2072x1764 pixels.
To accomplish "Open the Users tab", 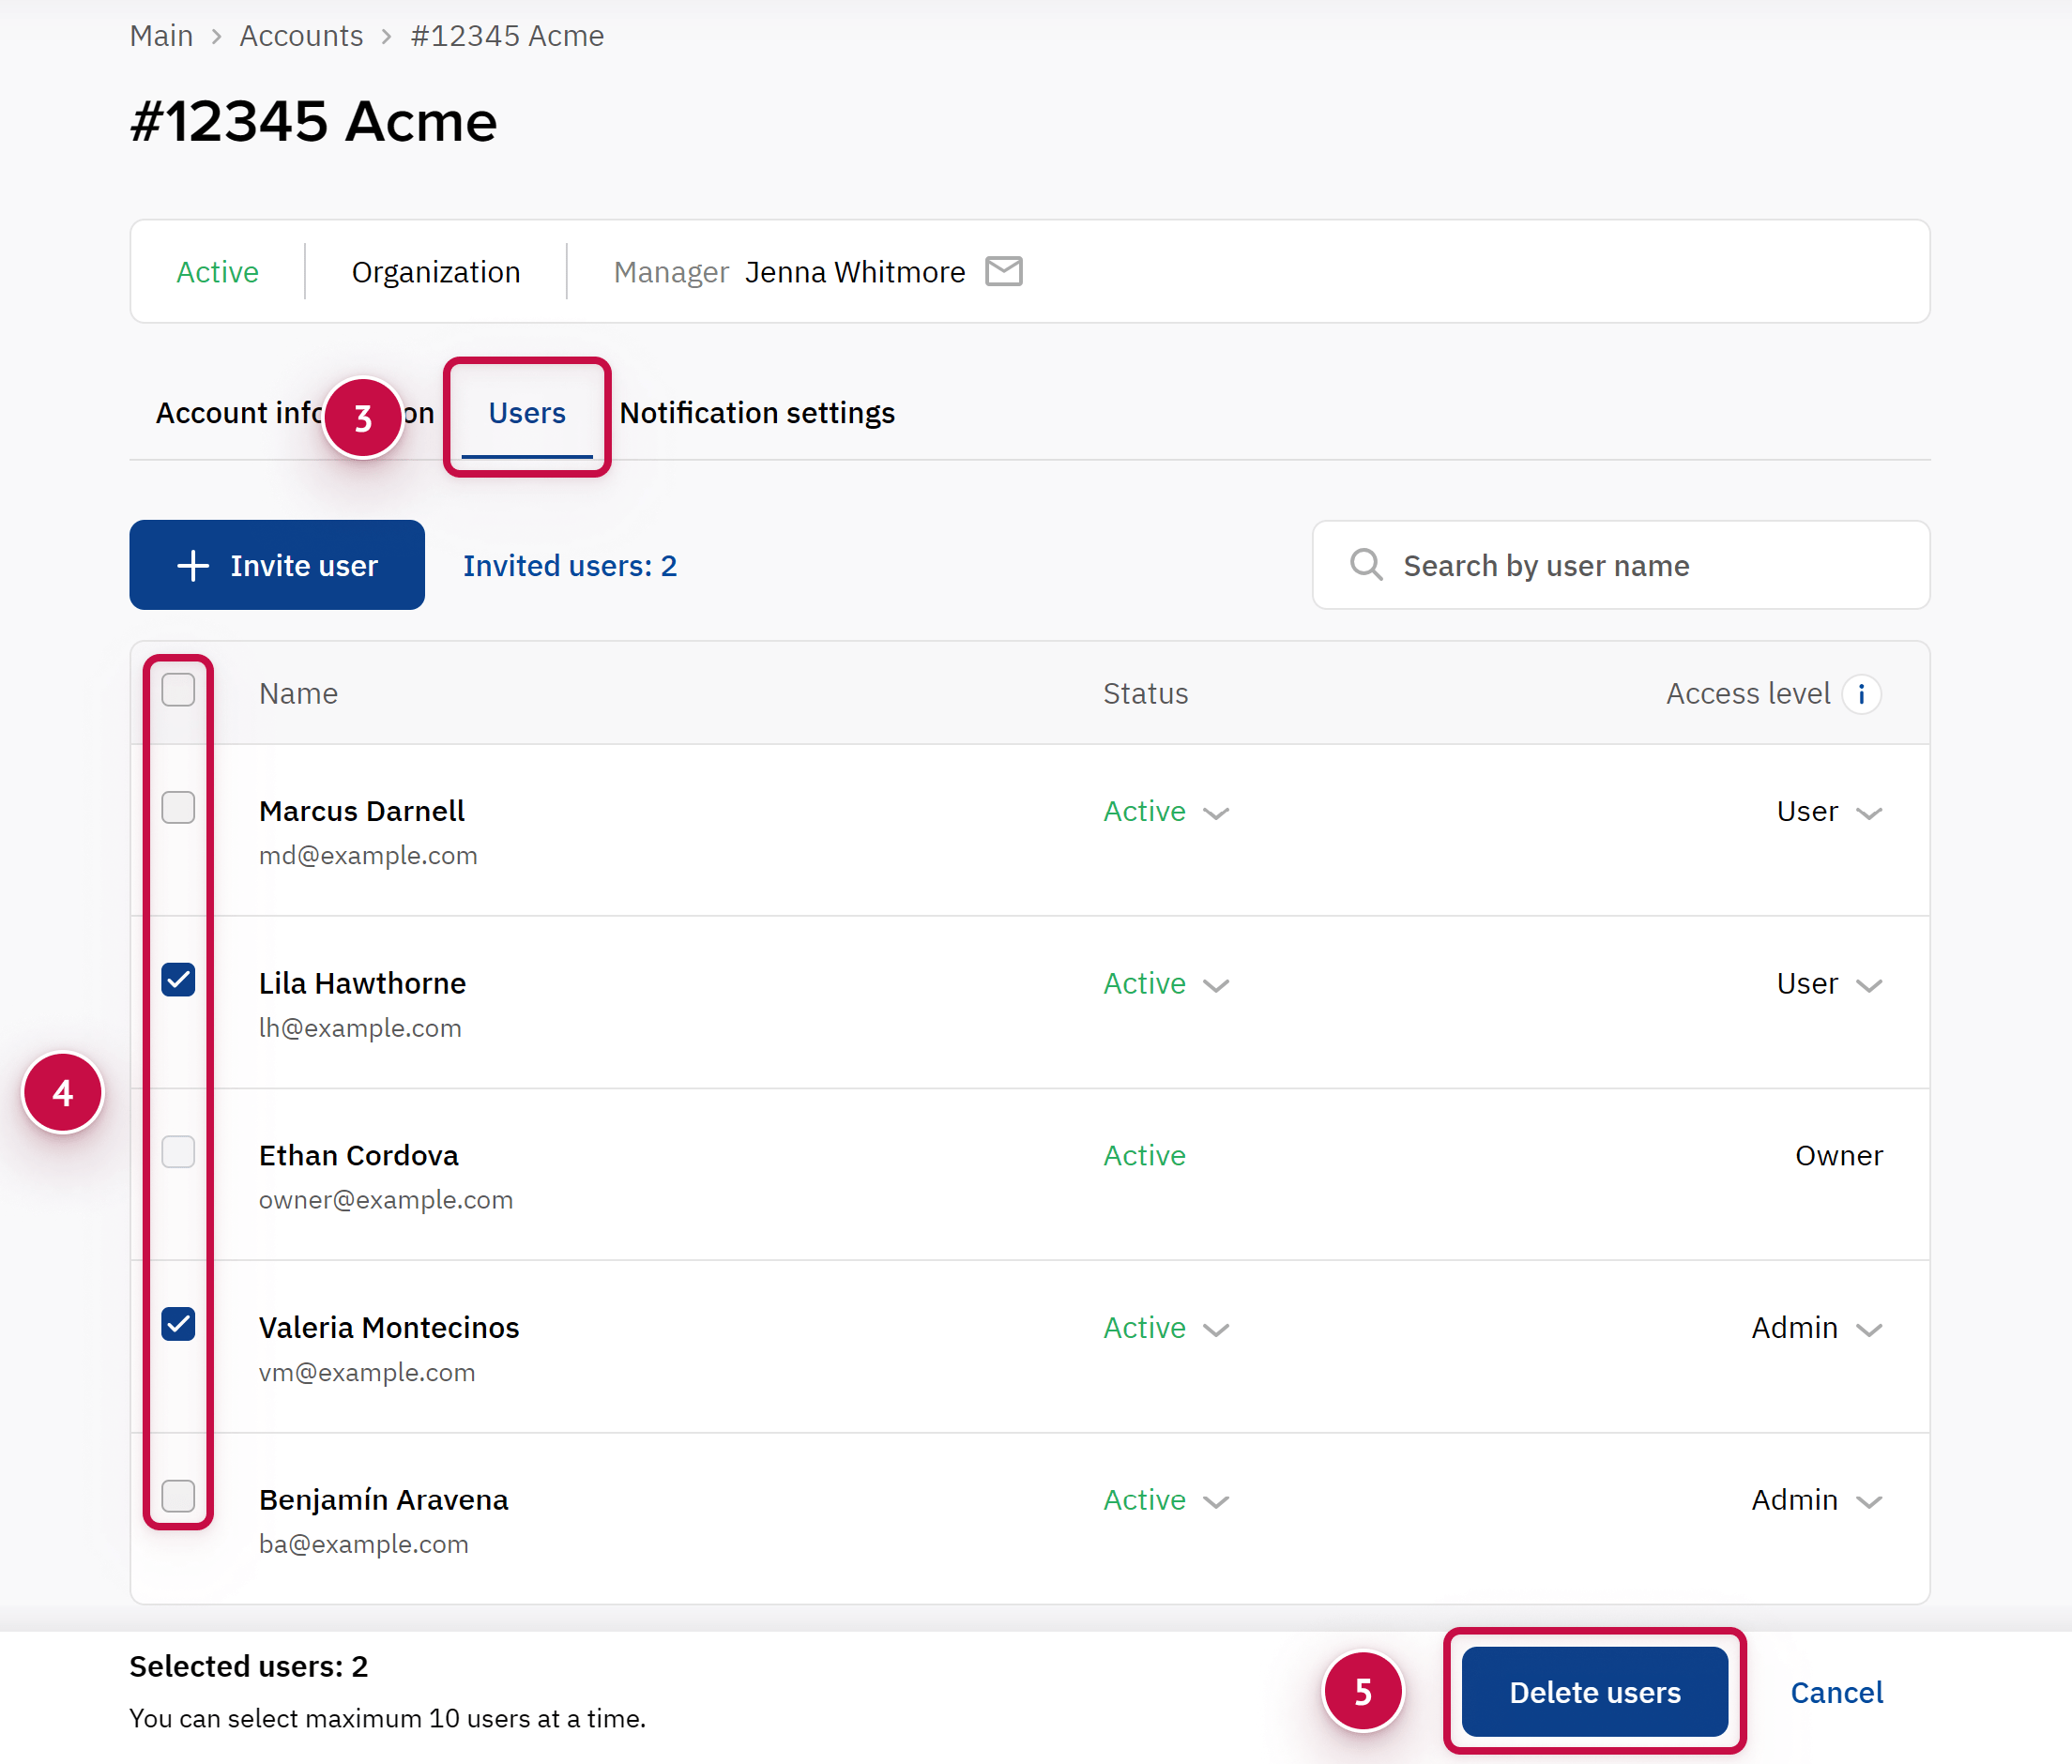I will [527, 413].
